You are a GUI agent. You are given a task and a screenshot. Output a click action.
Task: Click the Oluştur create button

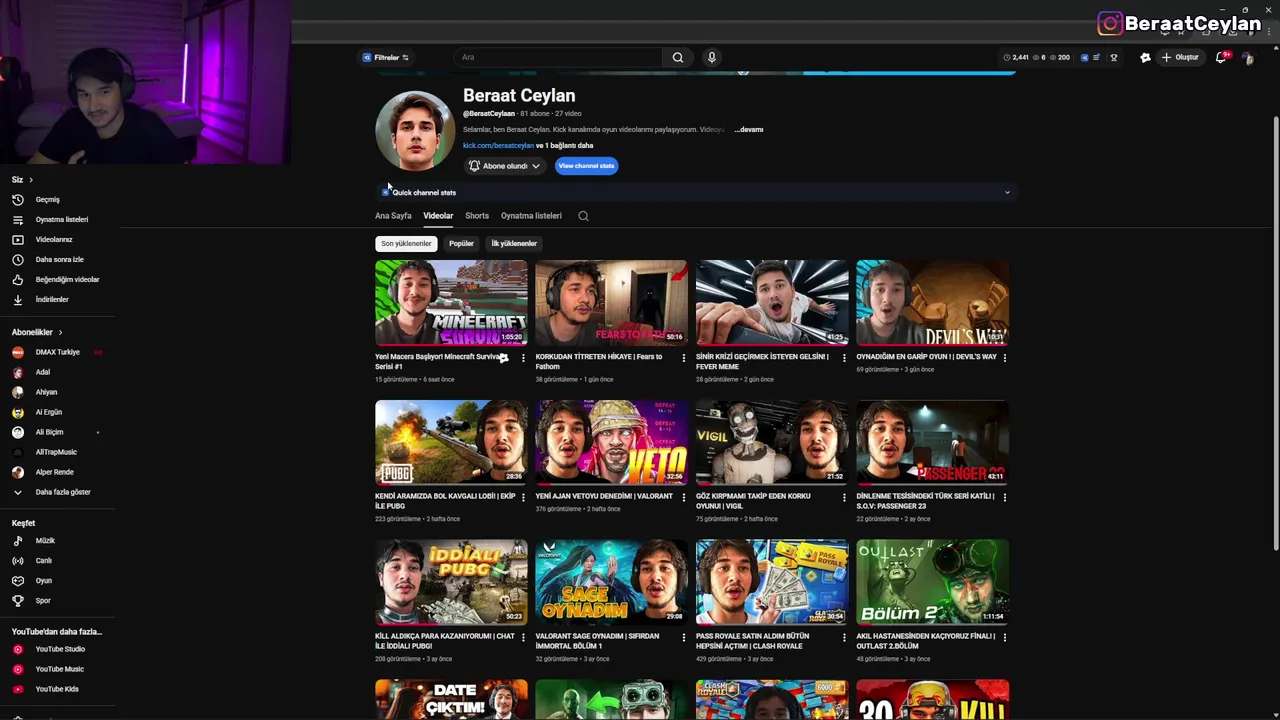(x=1180, y=58)
